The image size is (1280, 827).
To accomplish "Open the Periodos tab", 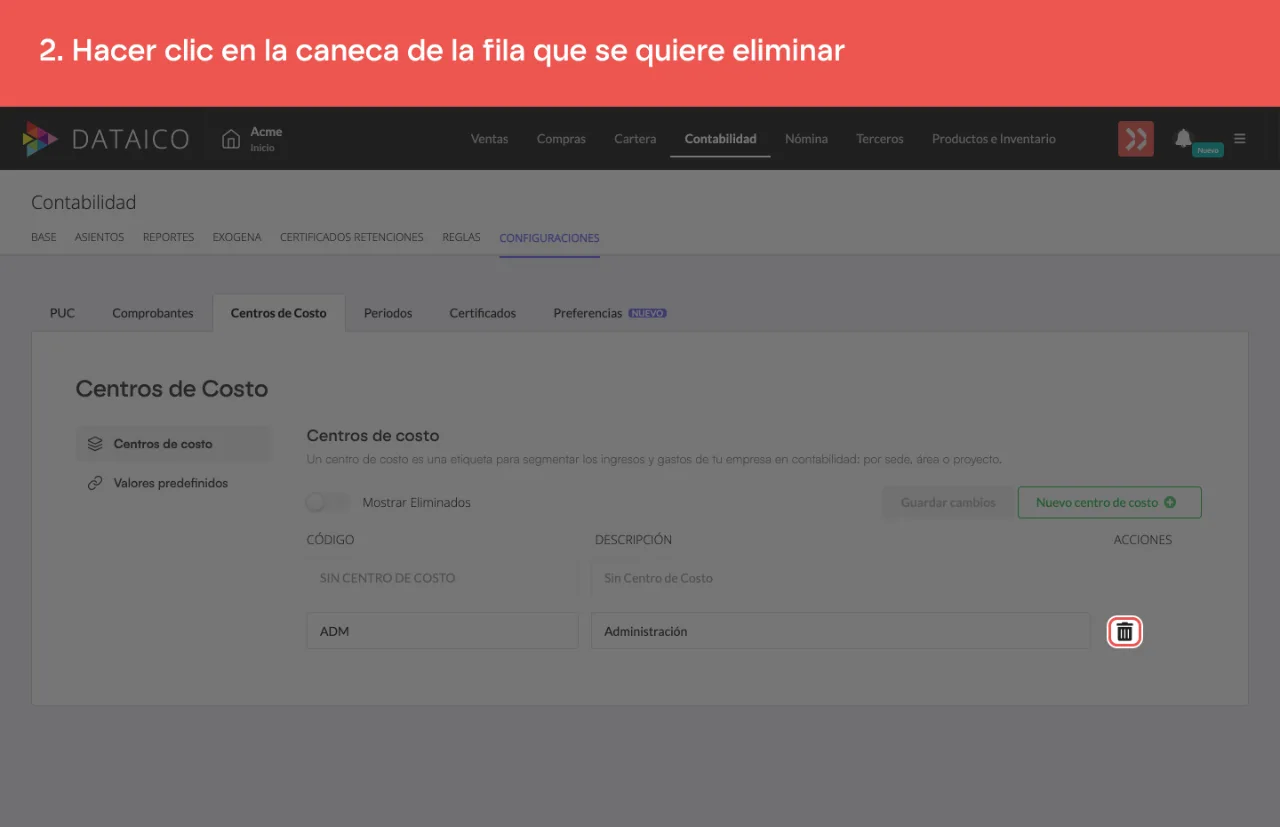I will click(388, 313).
